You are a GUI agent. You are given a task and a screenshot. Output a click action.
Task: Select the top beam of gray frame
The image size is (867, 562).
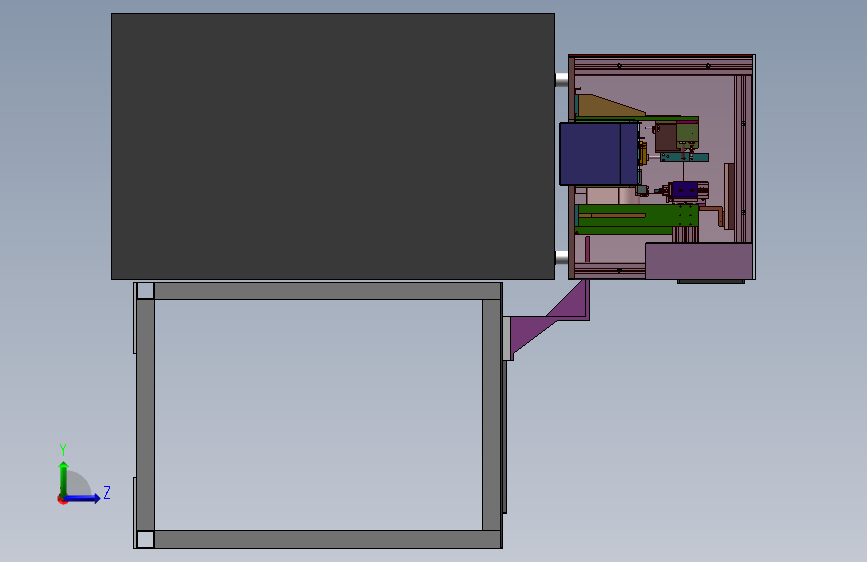(x=327, y=291)
